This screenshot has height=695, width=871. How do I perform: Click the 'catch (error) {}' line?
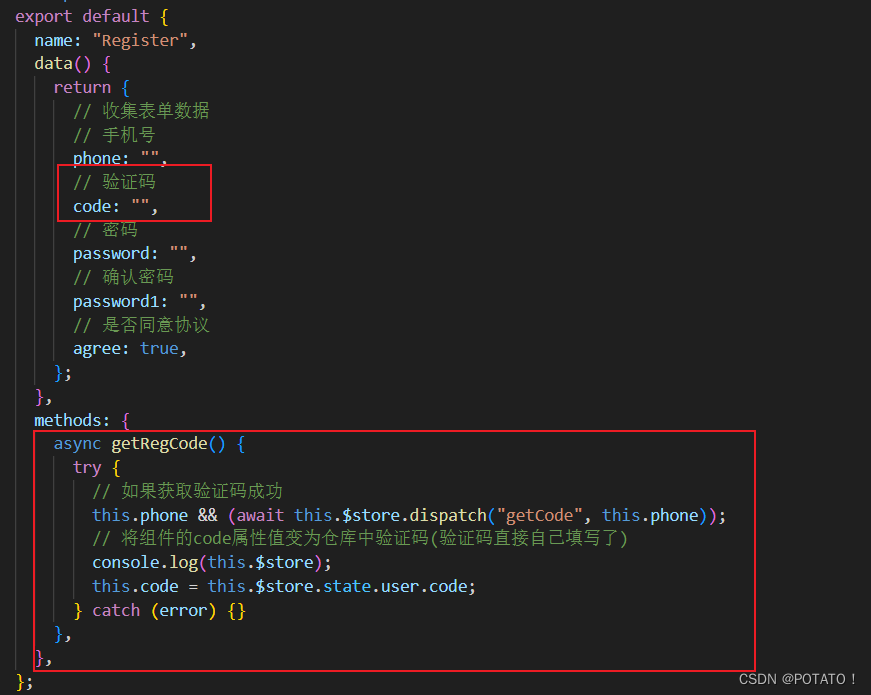pos(159,610)
